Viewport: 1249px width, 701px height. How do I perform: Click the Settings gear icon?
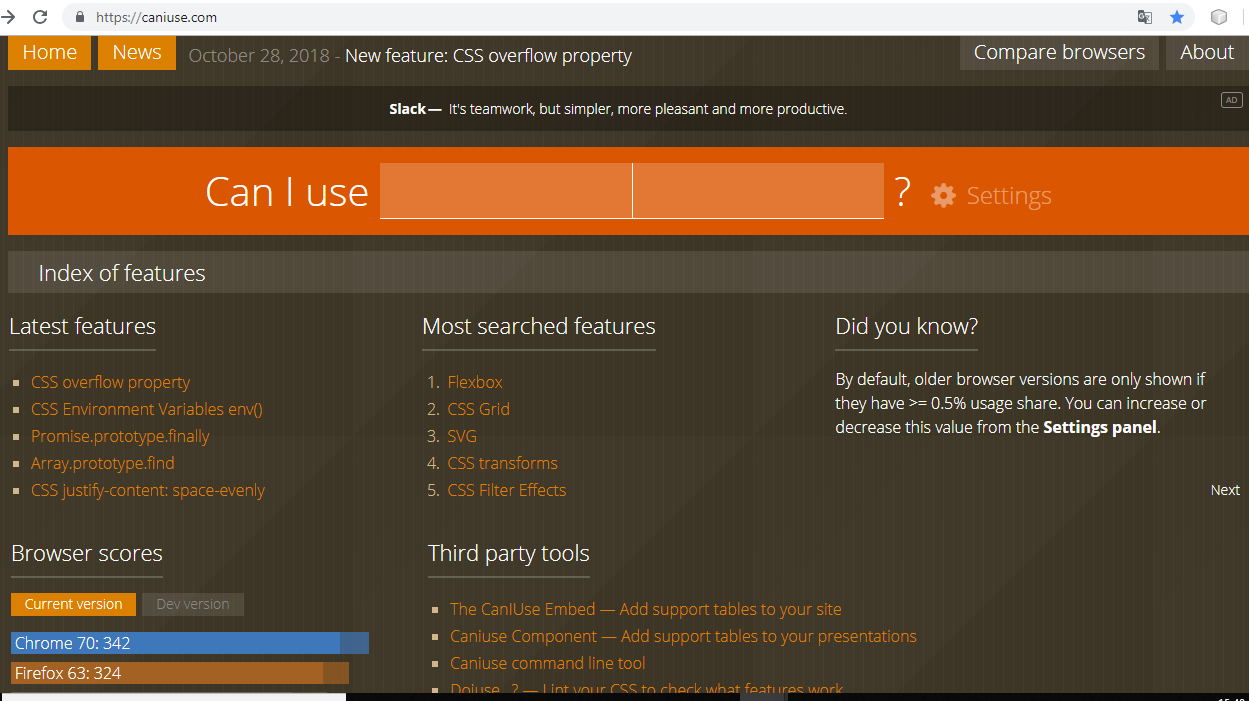pos(943,195)
